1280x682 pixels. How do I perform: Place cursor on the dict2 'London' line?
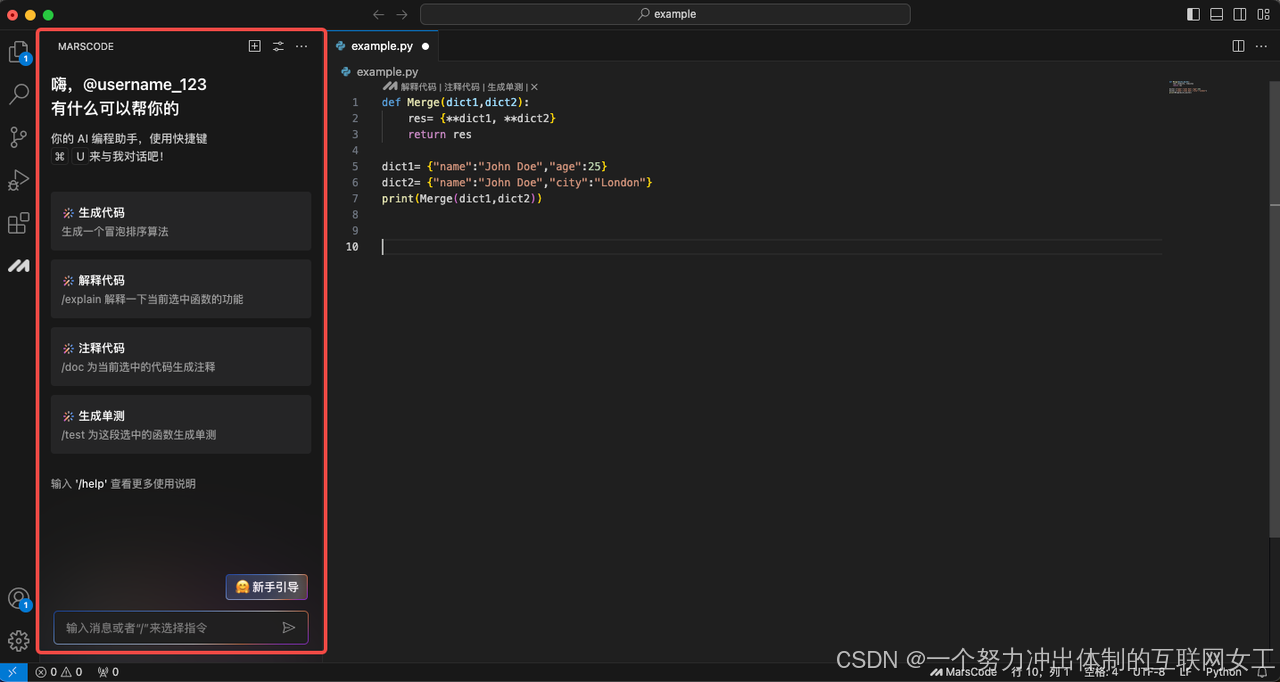click(517, 182)
